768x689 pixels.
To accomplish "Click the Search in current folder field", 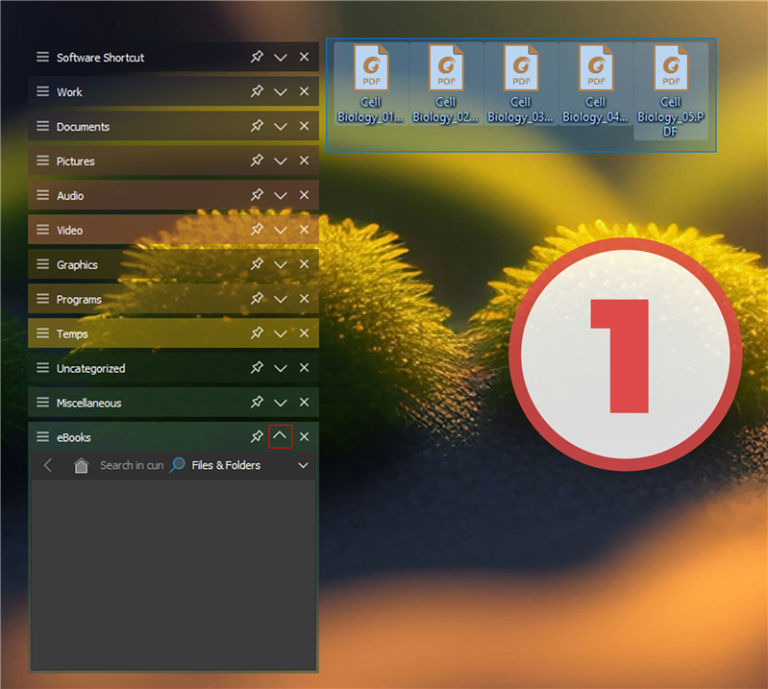I will (x=132, y=465).
